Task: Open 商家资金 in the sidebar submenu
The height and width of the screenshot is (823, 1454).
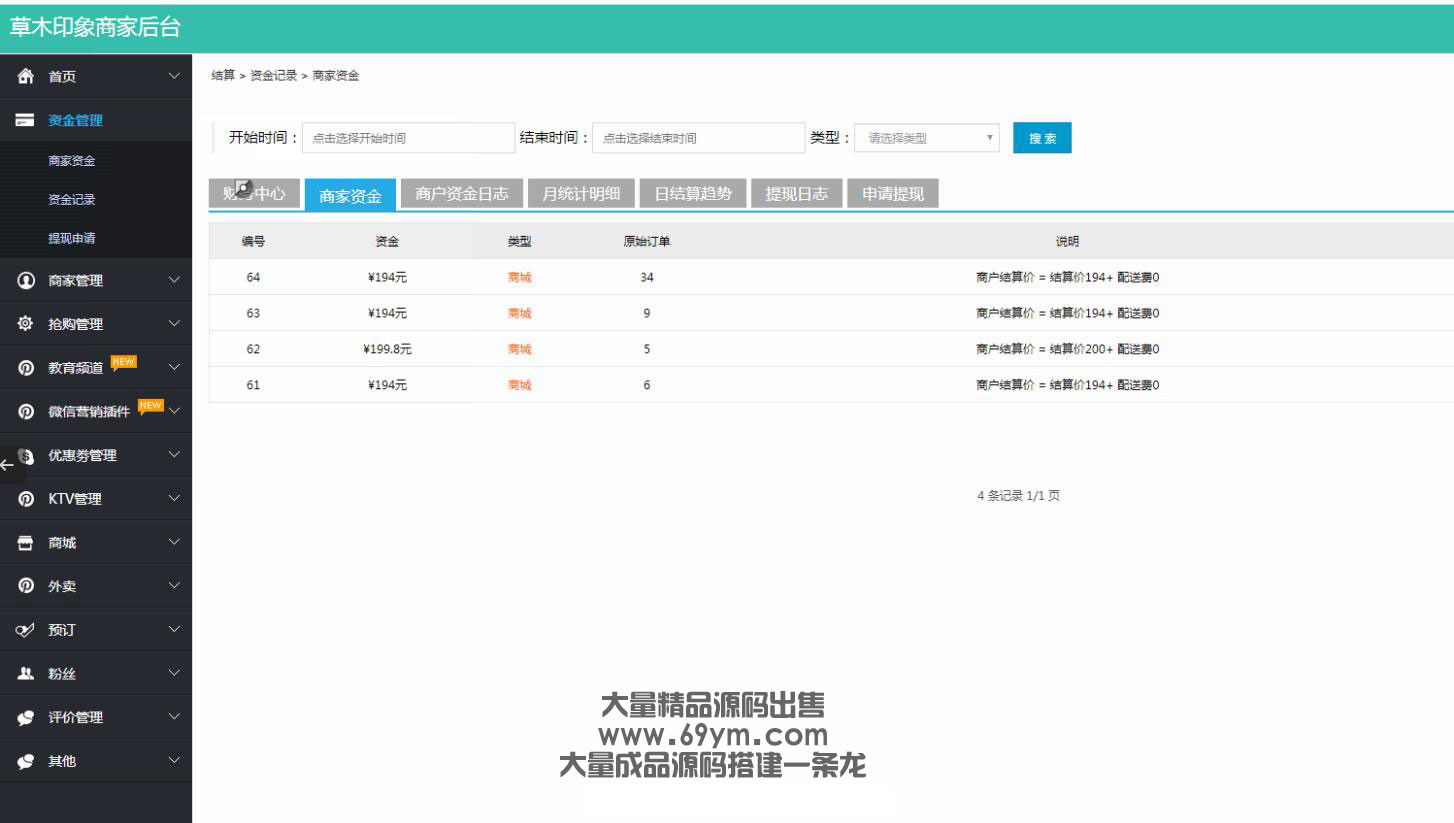Action: coord(72,161)
